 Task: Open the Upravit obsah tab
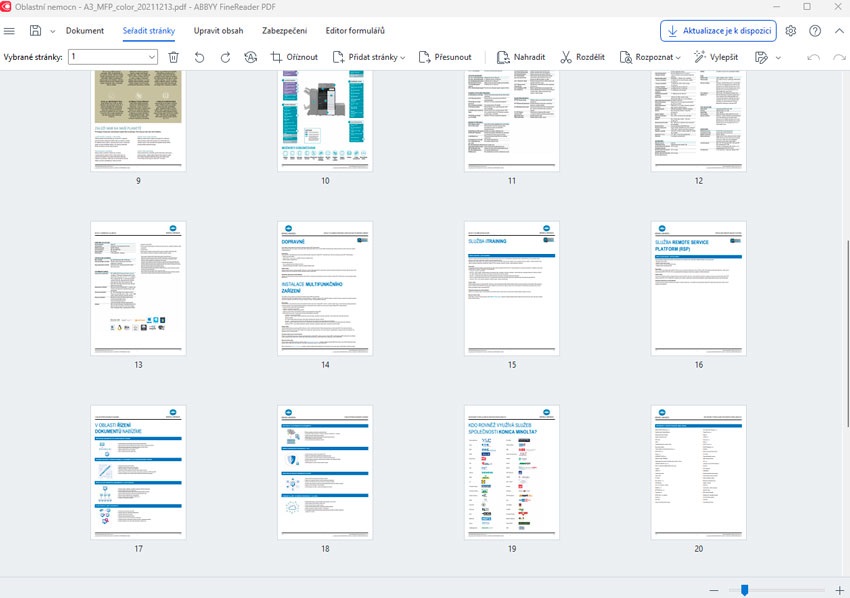tap(218, 31)
